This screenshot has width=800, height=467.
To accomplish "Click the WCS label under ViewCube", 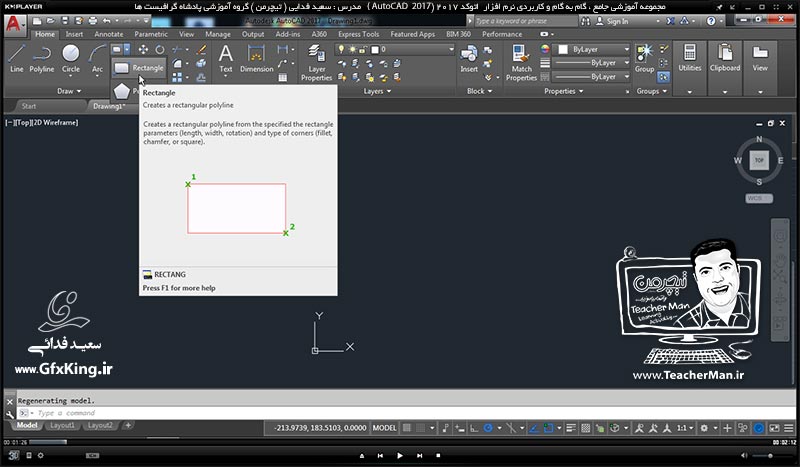I will (759, 198).
